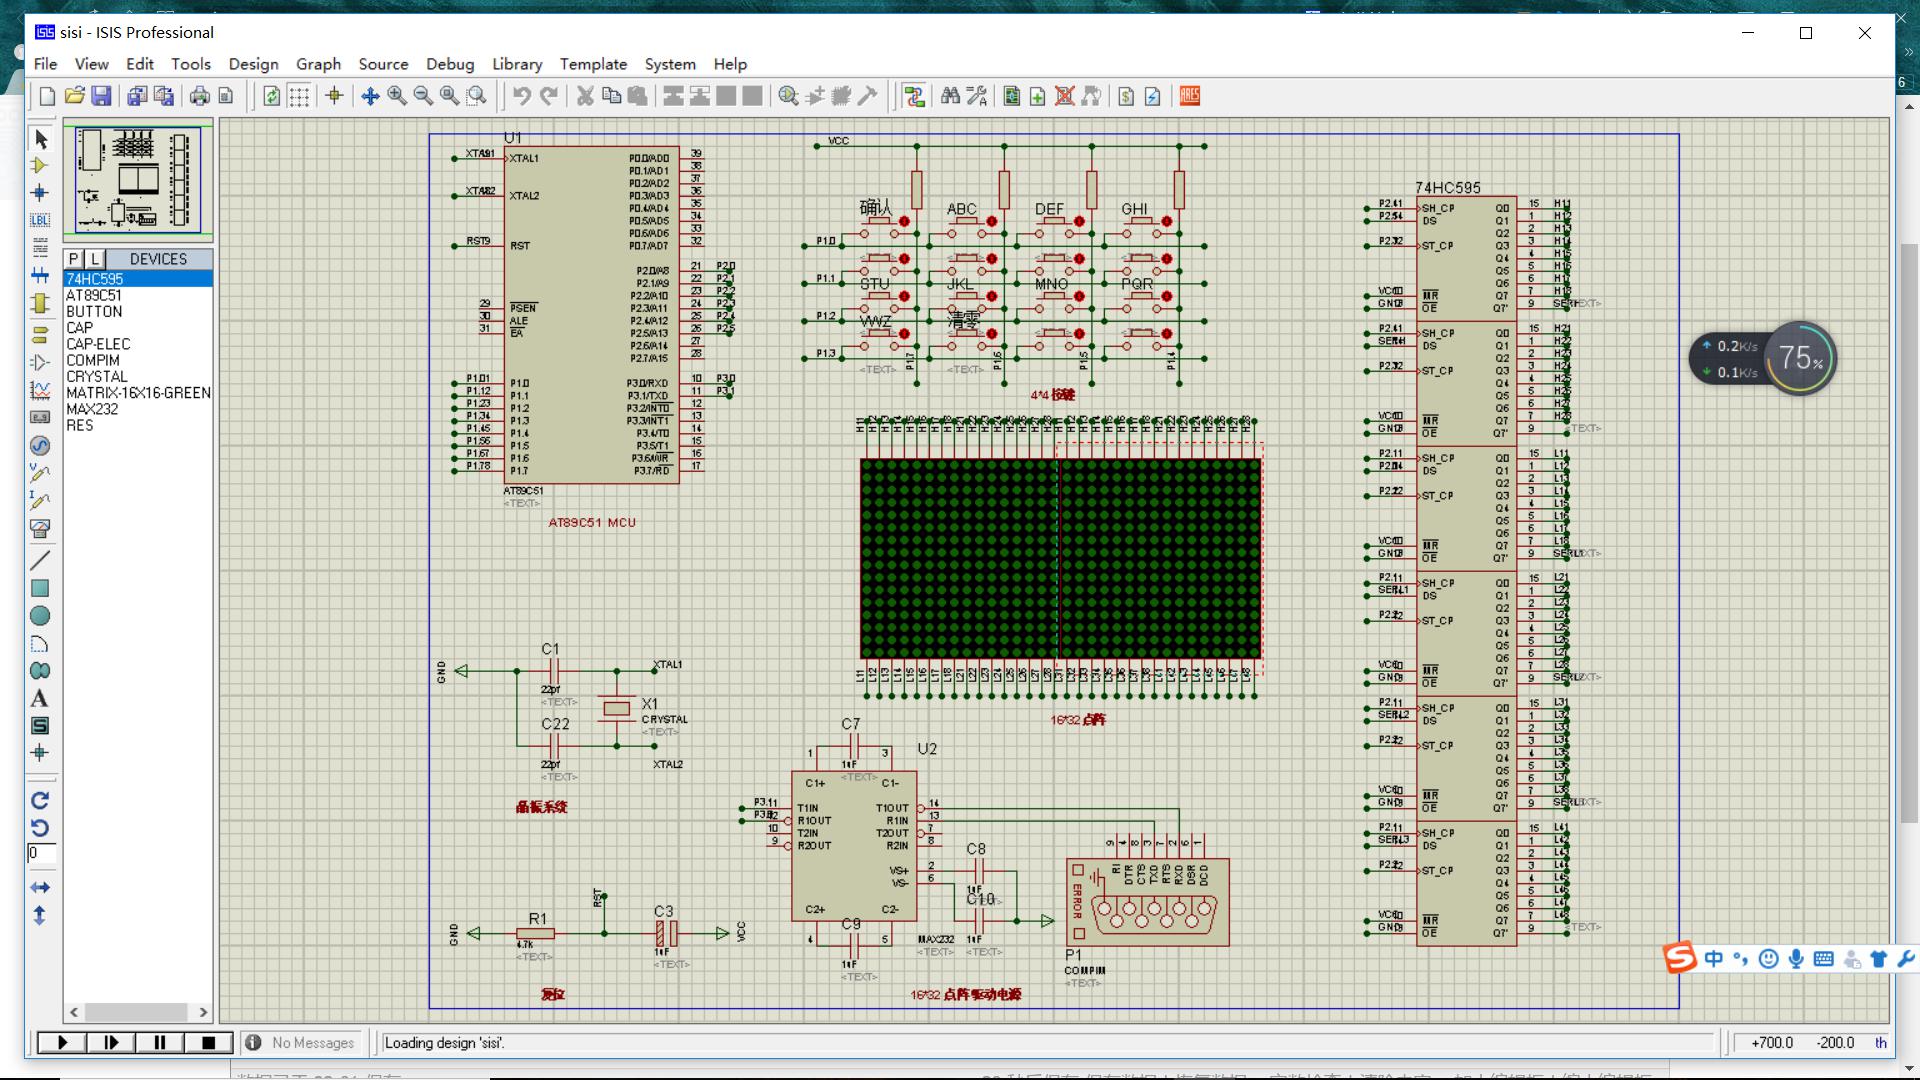The width and height of the screenshot is (1920, 1080).
Task: Select the 2D Graphics Text tool
Action: tap(40, 698)
